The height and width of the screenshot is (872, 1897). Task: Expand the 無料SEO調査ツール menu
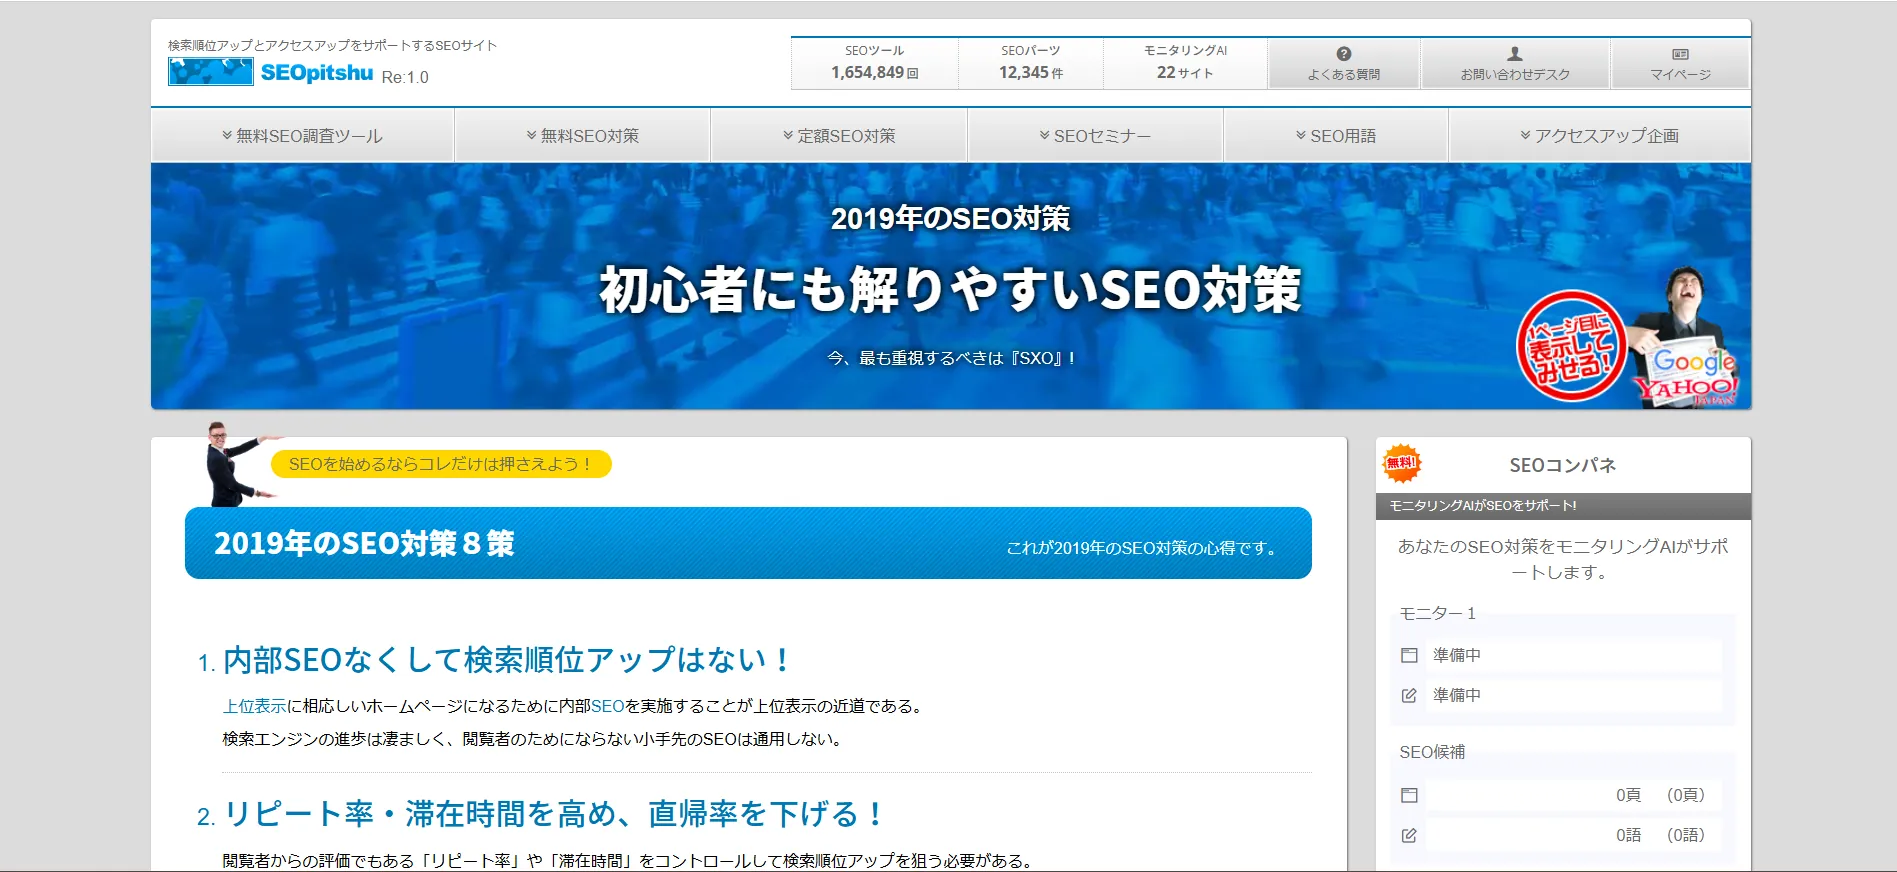(302, 136)
